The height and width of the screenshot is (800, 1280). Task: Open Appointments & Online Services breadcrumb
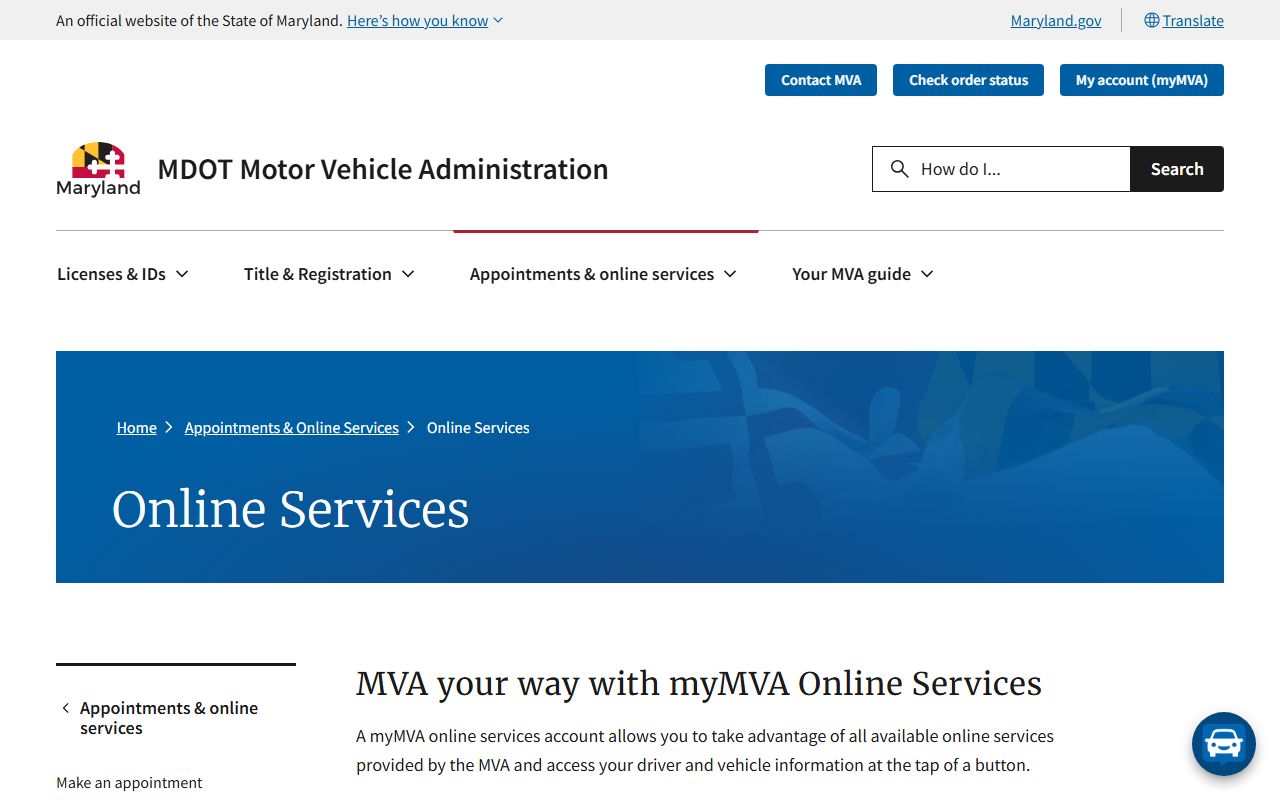292,427
